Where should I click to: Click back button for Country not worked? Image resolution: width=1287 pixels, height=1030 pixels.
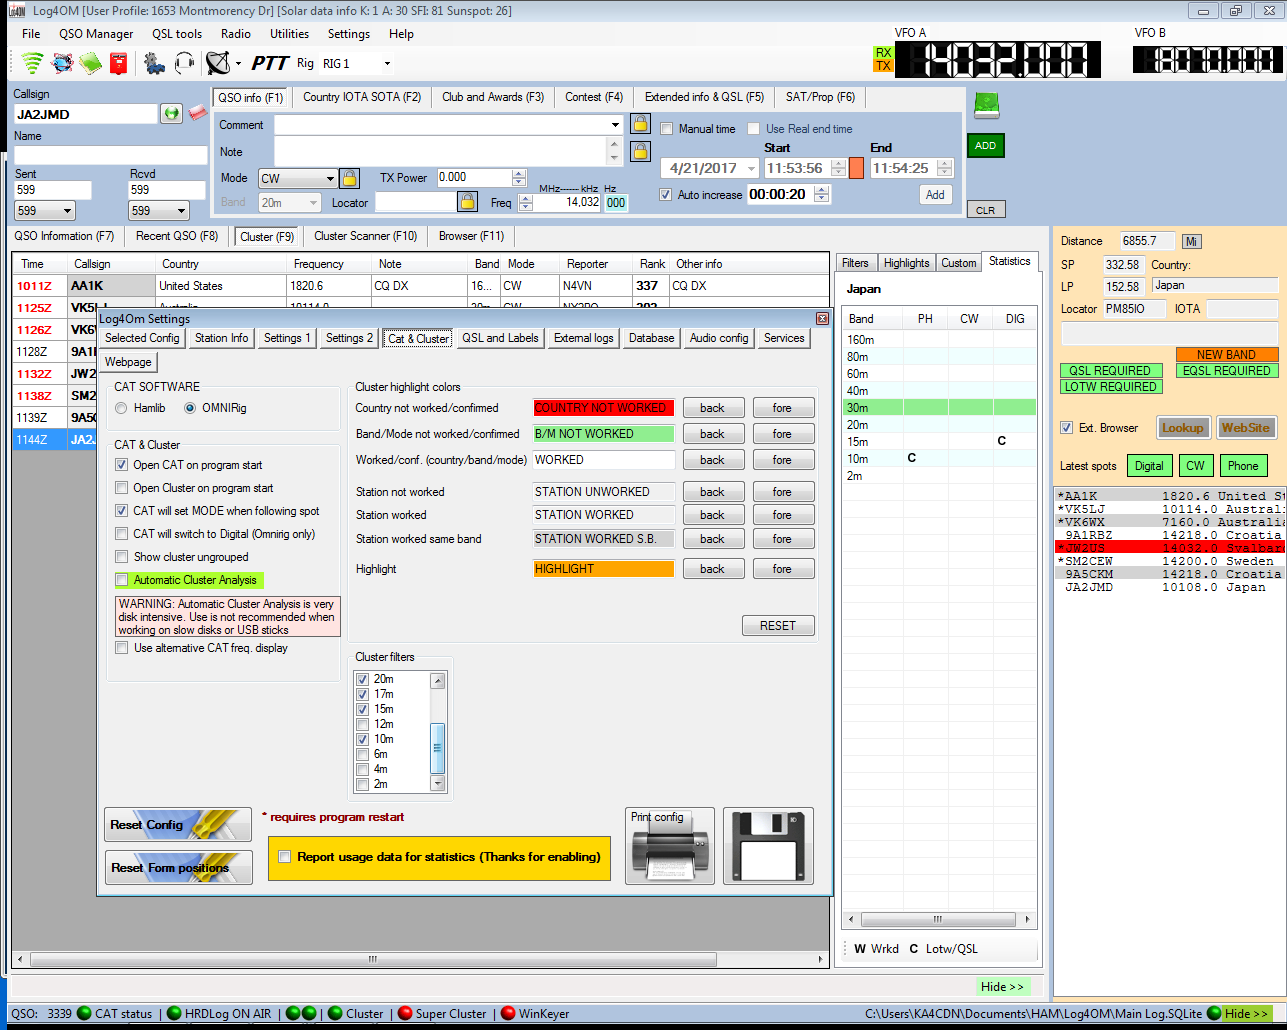tap(713, 408)
